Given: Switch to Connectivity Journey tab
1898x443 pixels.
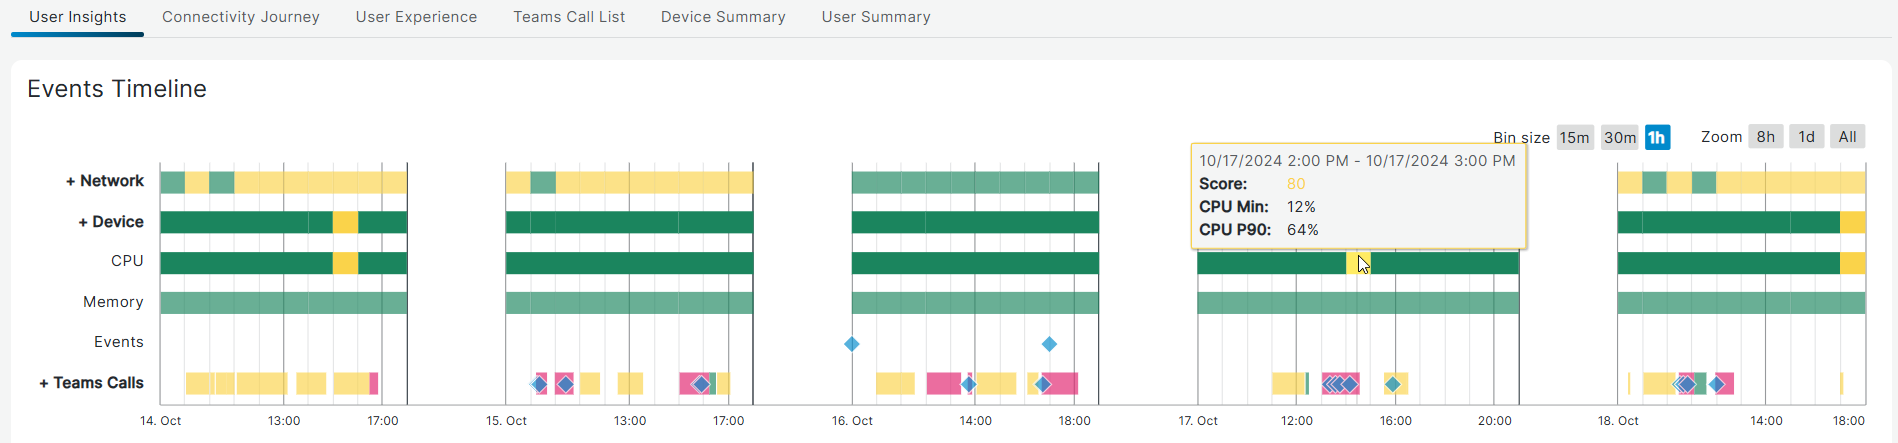Looking at the screenshot, I should tap(241, 17).
